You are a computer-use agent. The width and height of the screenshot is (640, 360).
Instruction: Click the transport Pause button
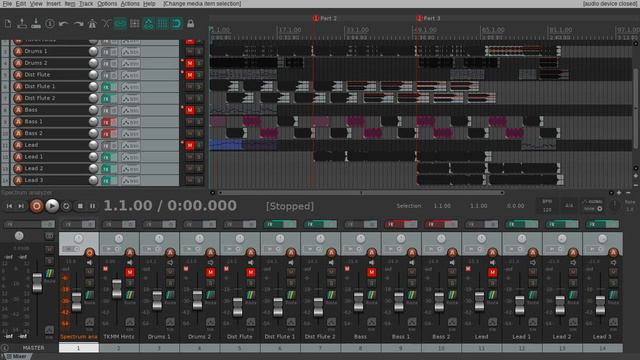[93, 206]
